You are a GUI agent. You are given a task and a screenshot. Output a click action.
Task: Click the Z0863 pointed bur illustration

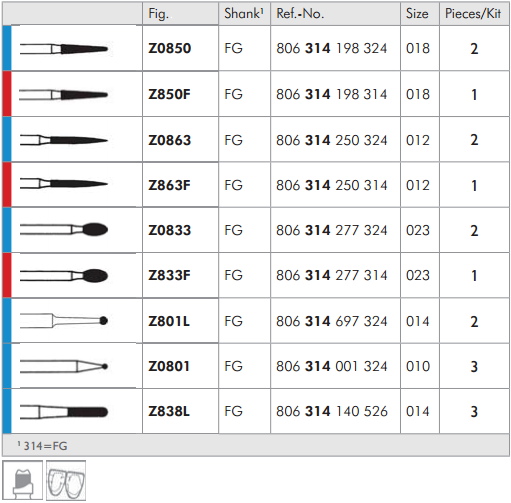[x=64, y=140]
